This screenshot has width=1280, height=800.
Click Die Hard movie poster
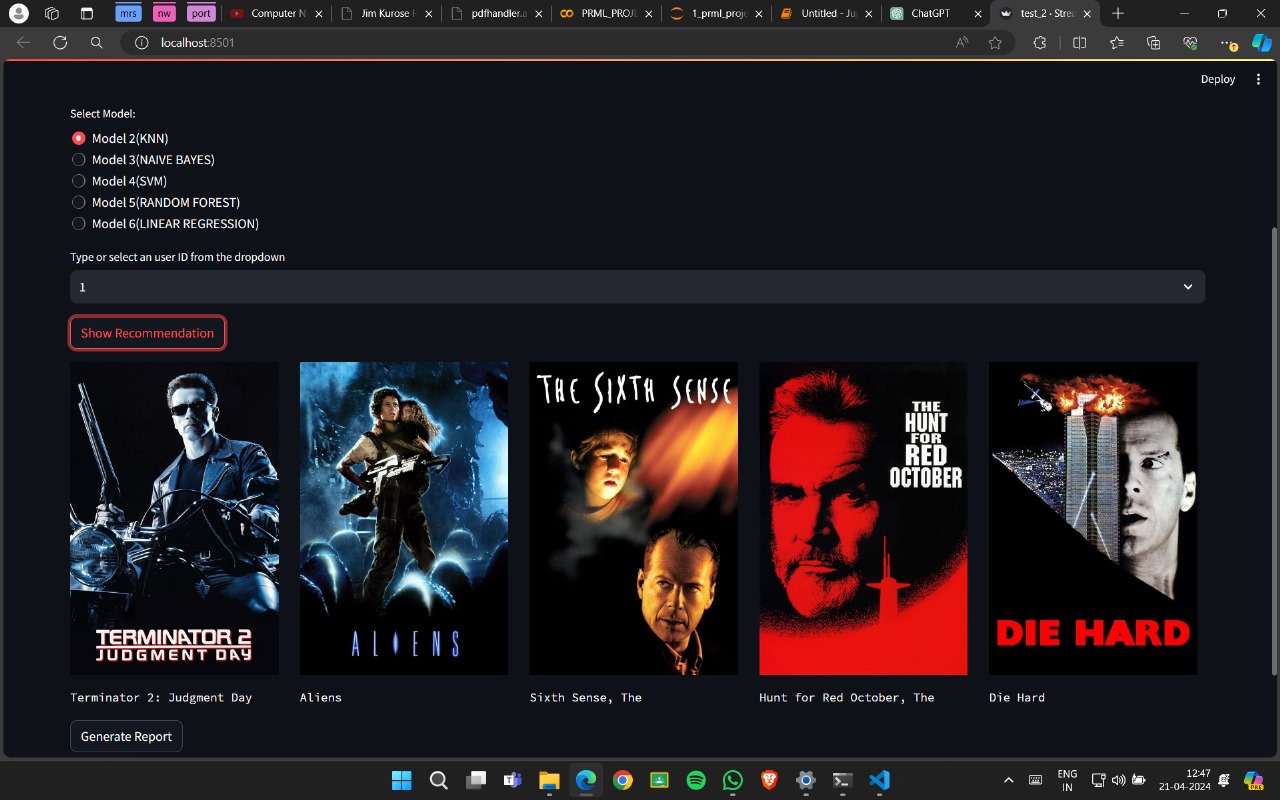click(x=1093, y=518)
